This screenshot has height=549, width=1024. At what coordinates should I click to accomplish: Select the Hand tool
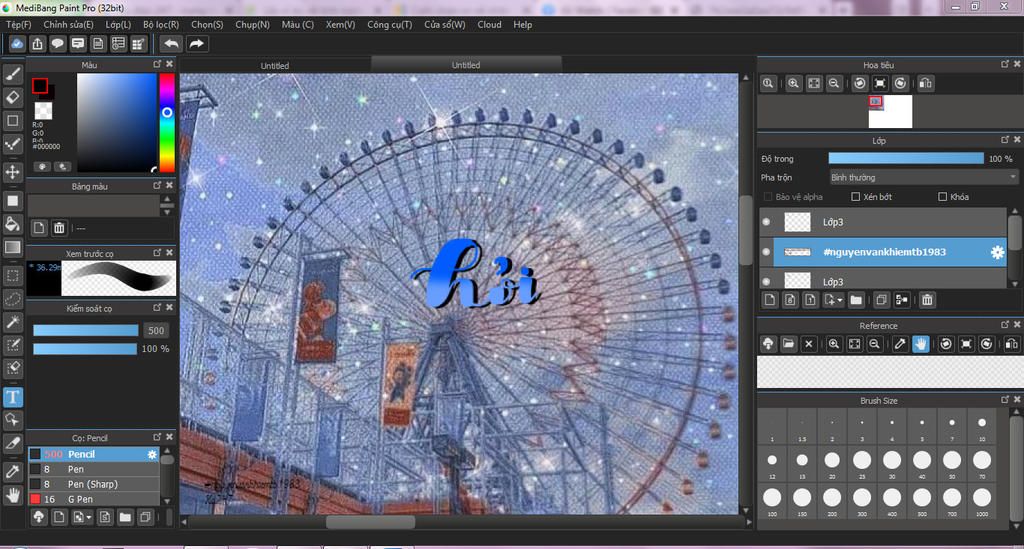(x=12, y=495)
